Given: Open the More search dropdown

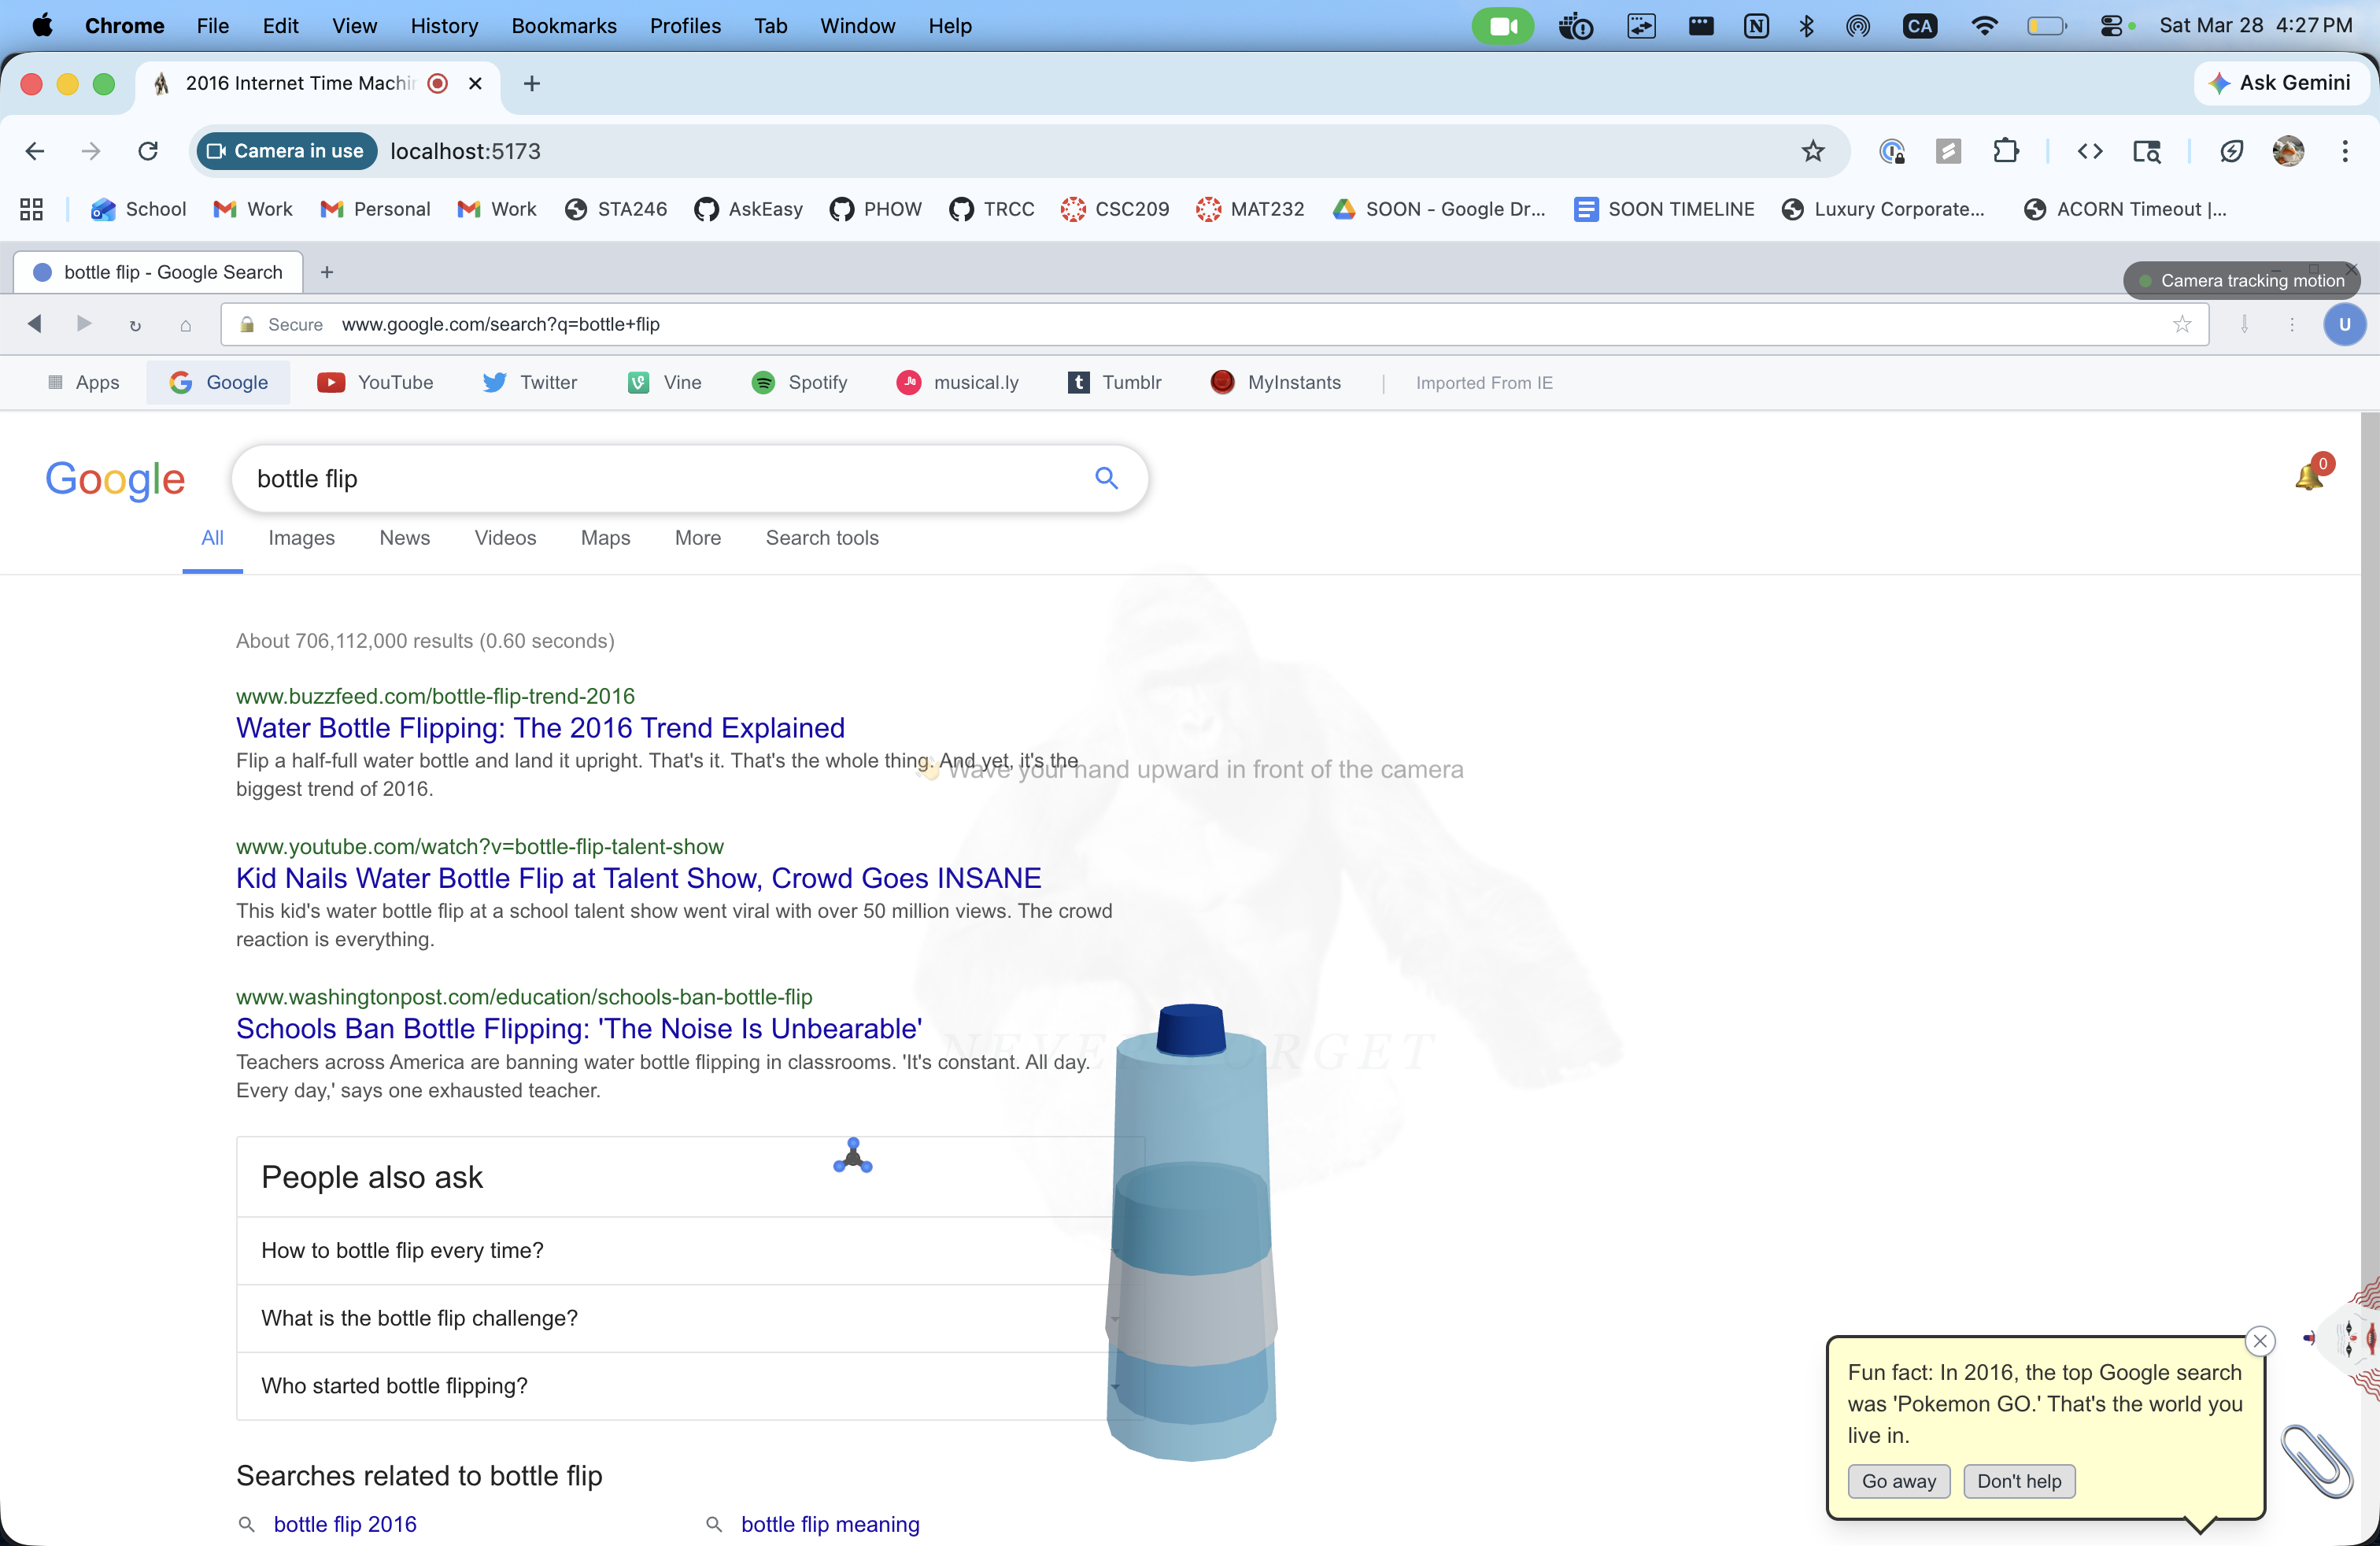Looking at the screenshot, I should (x=697, y=538).
